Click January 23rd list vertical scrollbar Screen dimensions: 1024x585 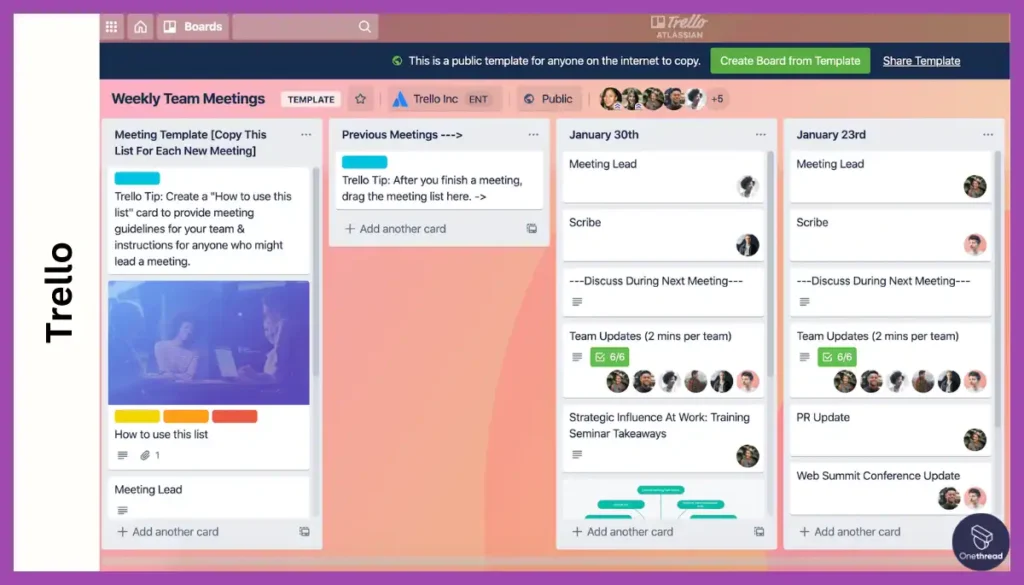click(x=997, y=289)
